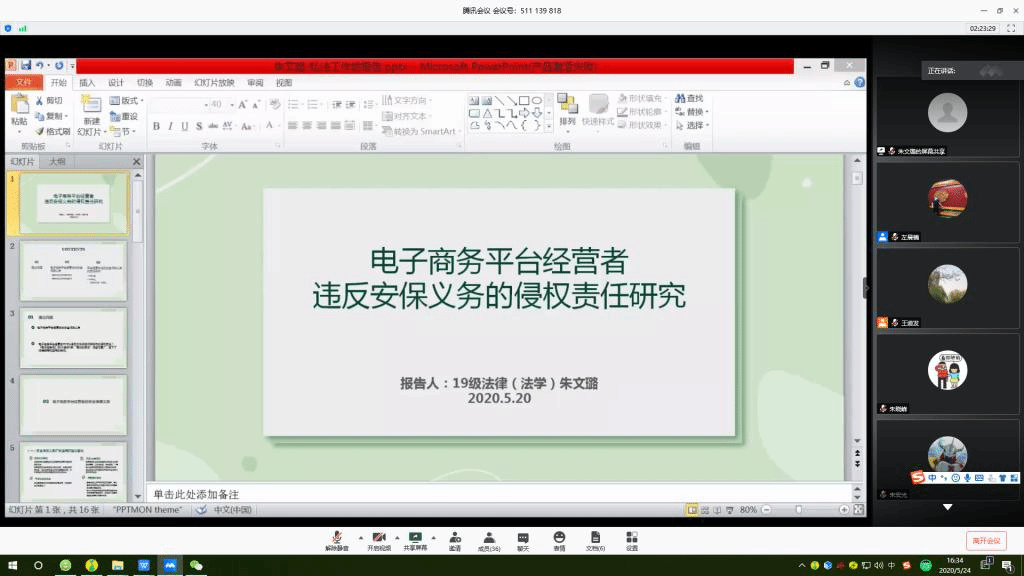This screenshot has width=1024, height=576.
Task: Click the Share Screen icon
Action: pyautogui.click(x=415, y=538)
